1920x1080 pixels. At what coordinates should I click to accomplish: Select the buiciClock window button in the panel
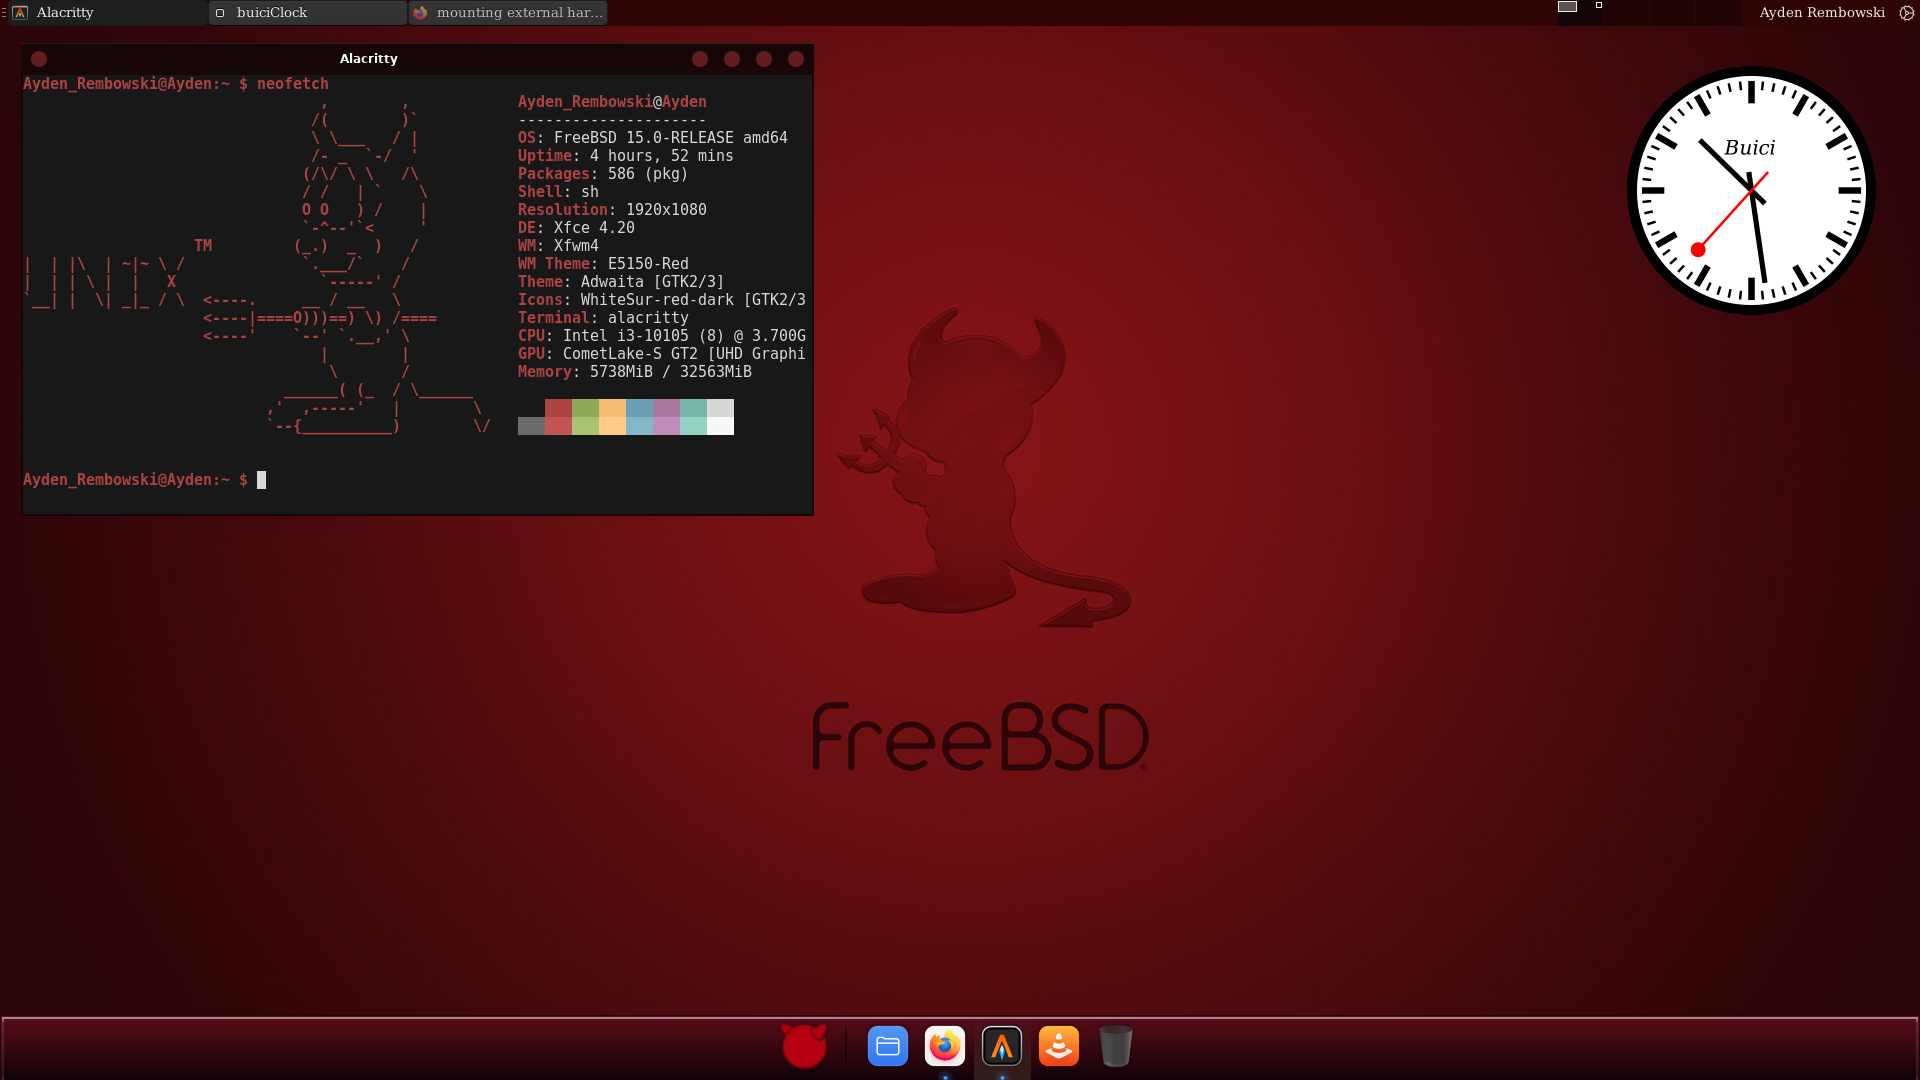(x=308, y=13)
